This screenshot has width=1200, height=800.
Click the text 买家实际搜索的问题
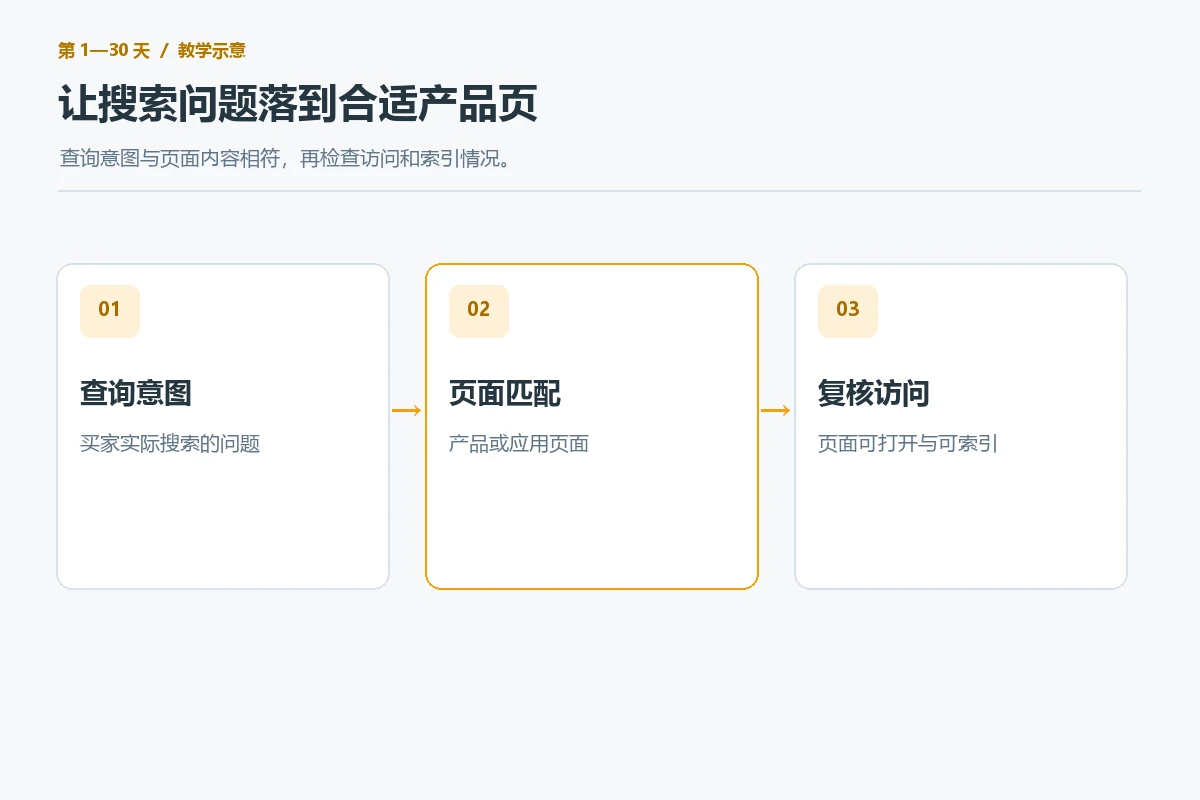click(x=170, y=444)
